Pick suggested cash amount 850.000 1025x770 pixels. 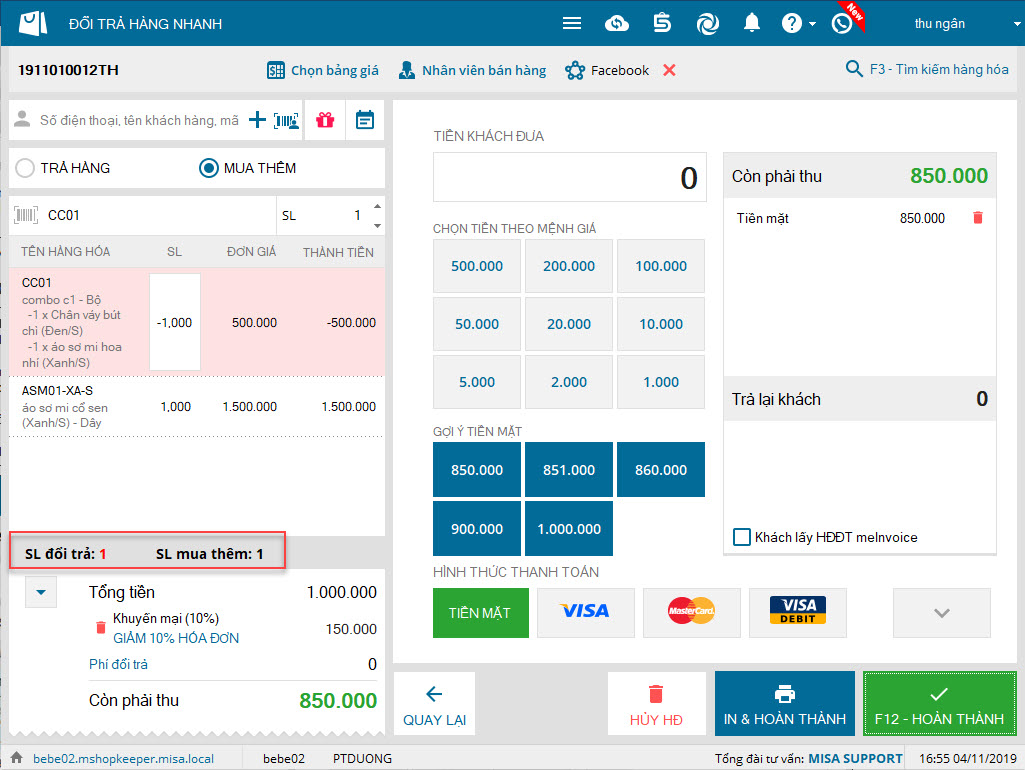click(x=477, y=470)
